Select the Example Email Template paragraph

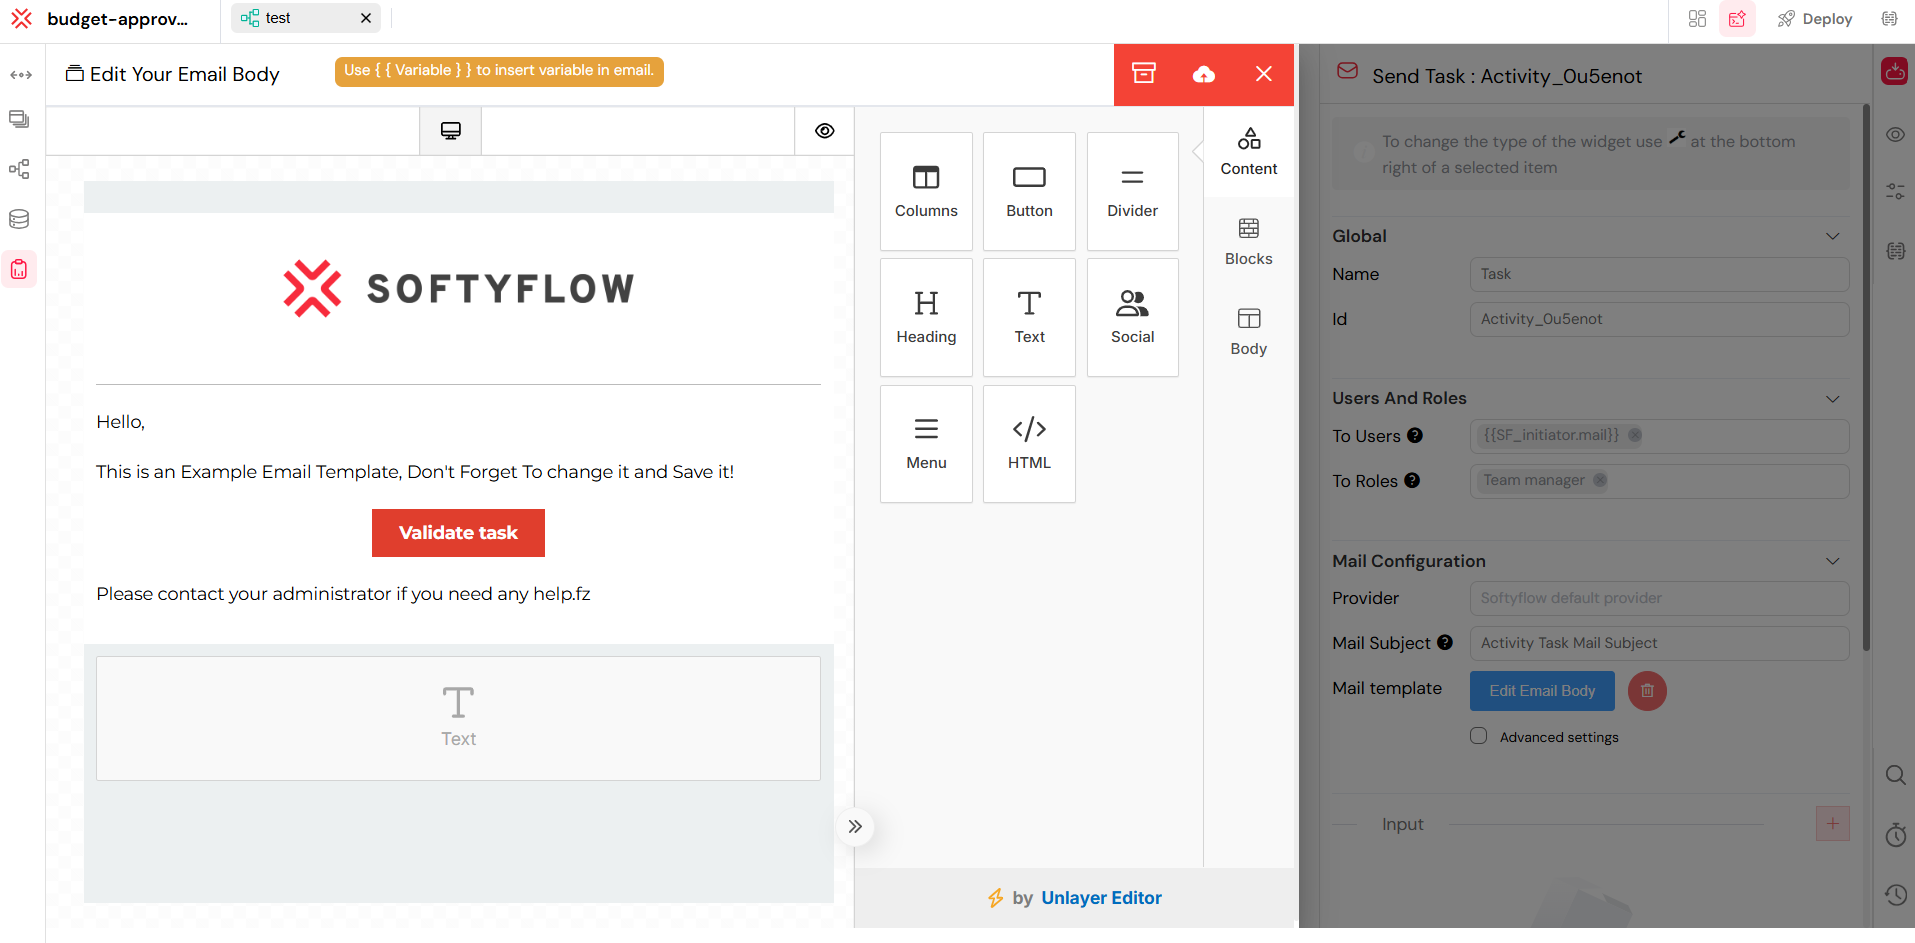[x=415, y=472]
